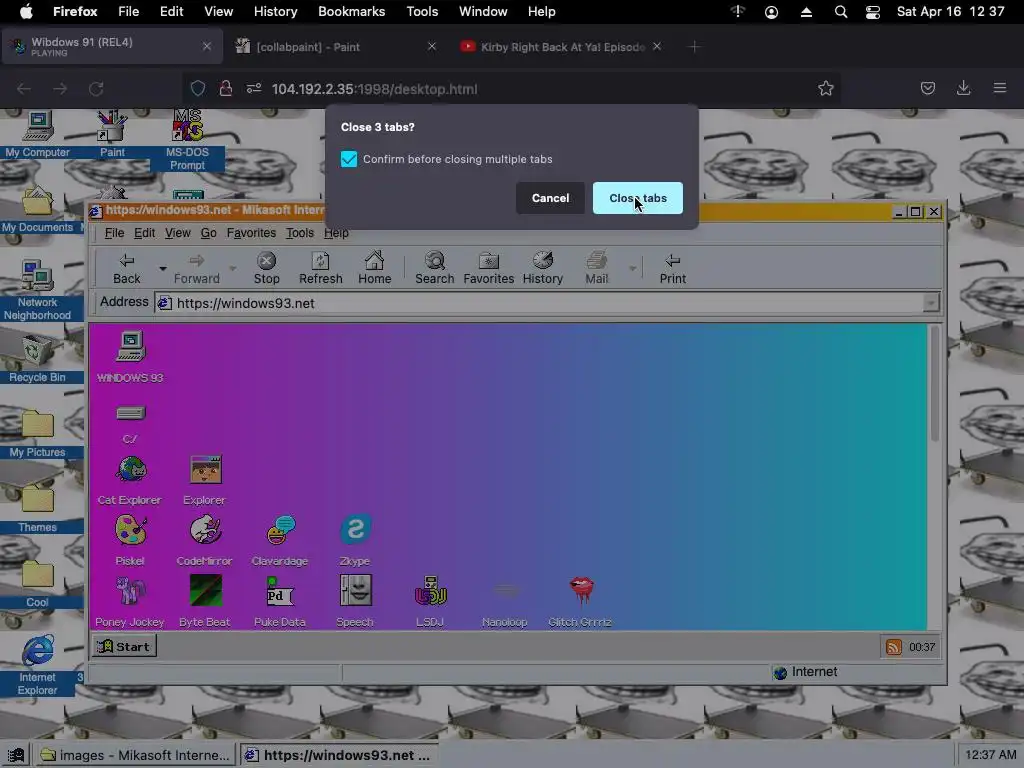Screen dimensions: 1024x768
Task: Open Firefox hamburger application menu
Action: [x=1000, y=88]
